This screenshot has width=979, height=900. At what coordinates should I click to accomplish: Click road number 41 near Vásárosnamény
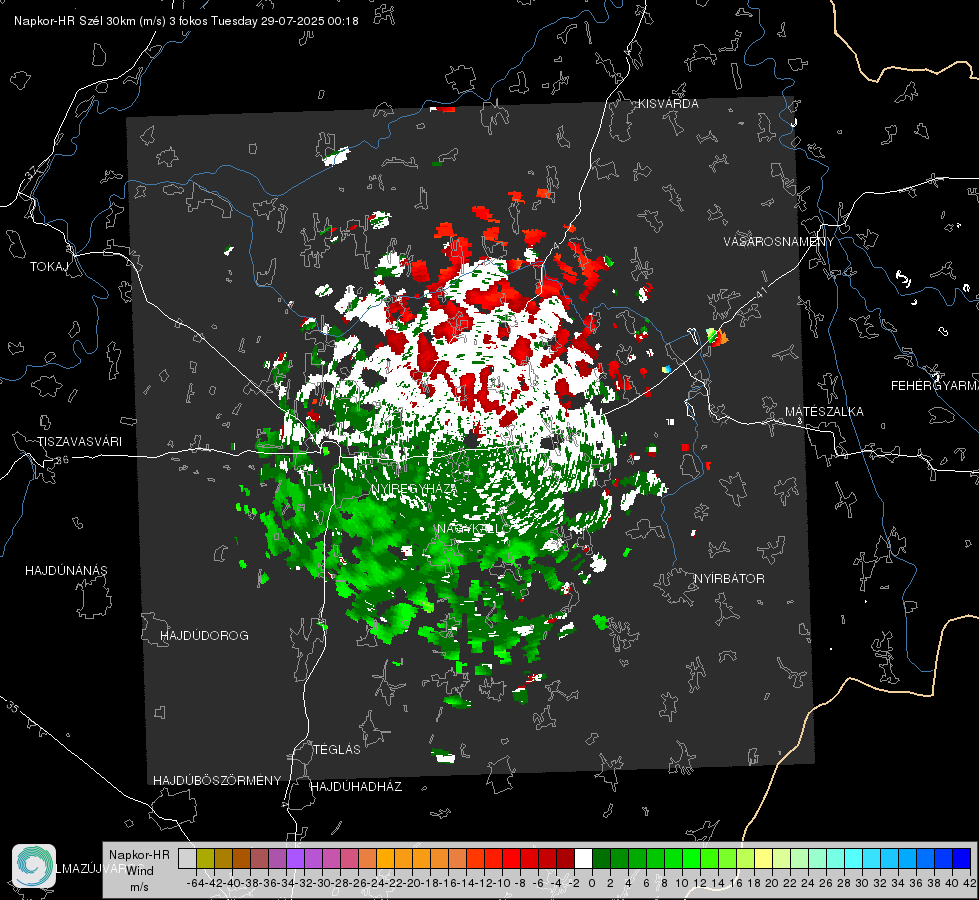coord(760,291)
